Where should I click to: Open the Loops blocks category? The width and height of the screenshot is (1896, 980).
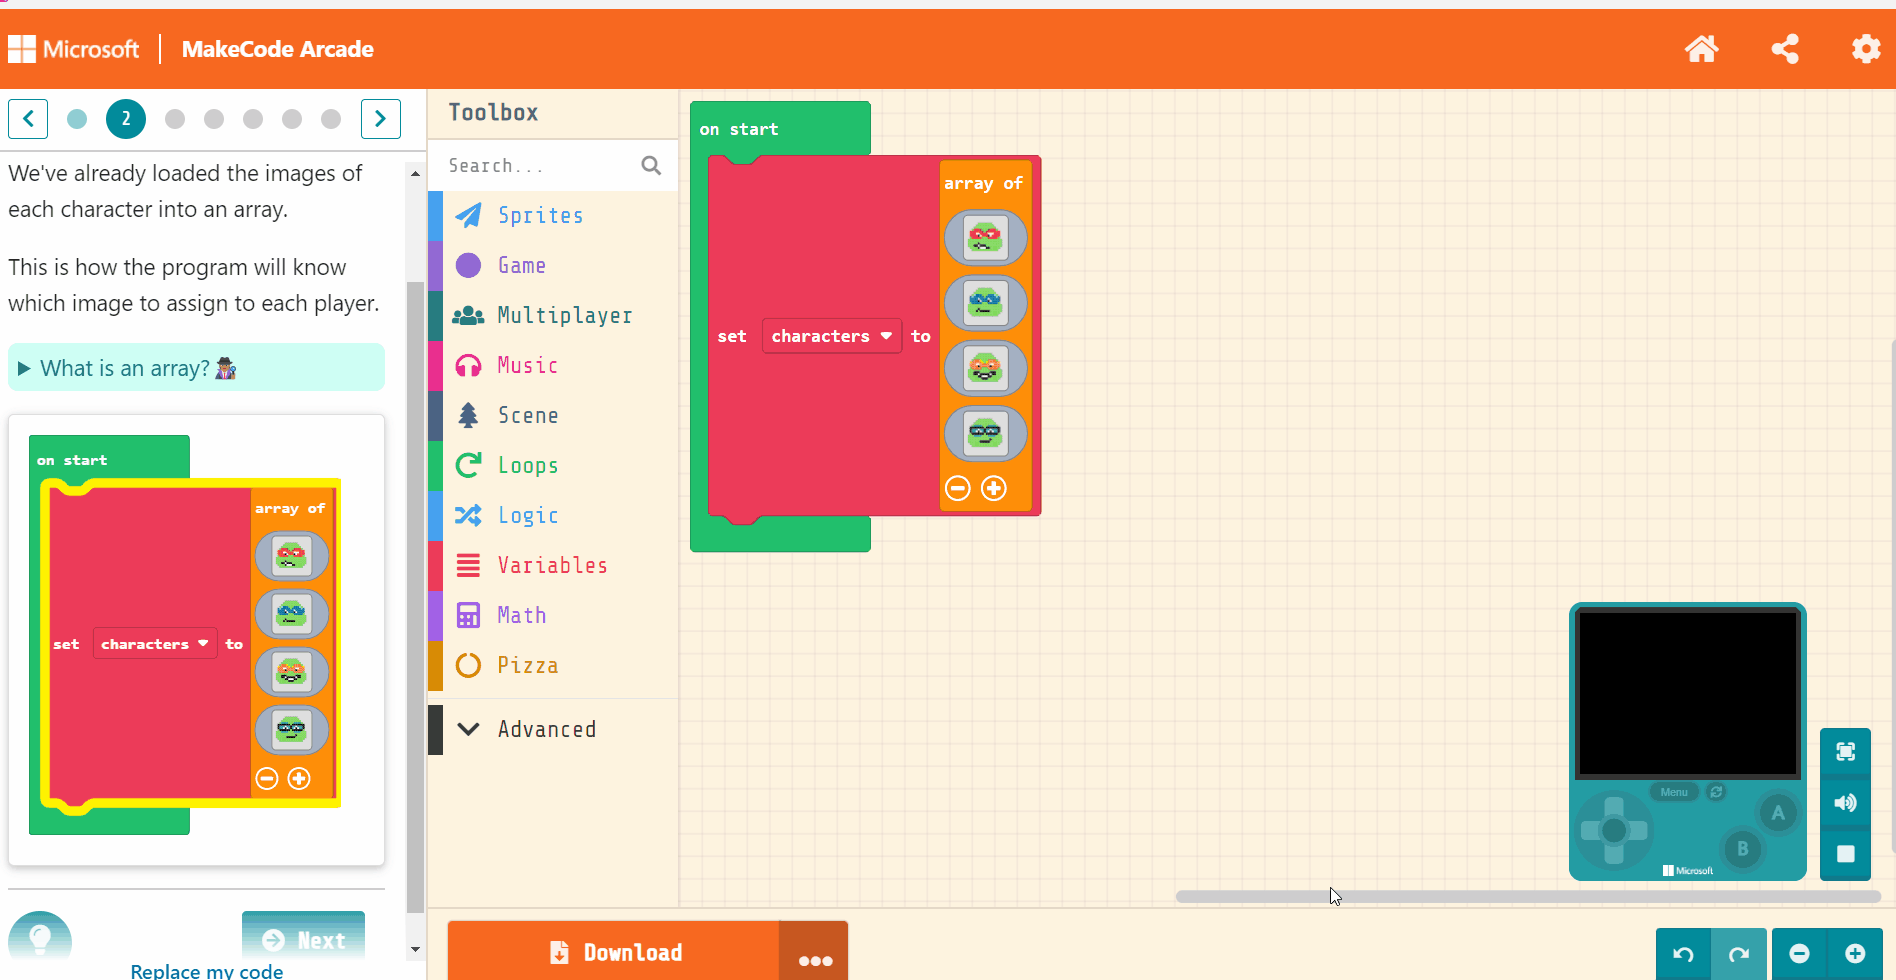(527, 465)
